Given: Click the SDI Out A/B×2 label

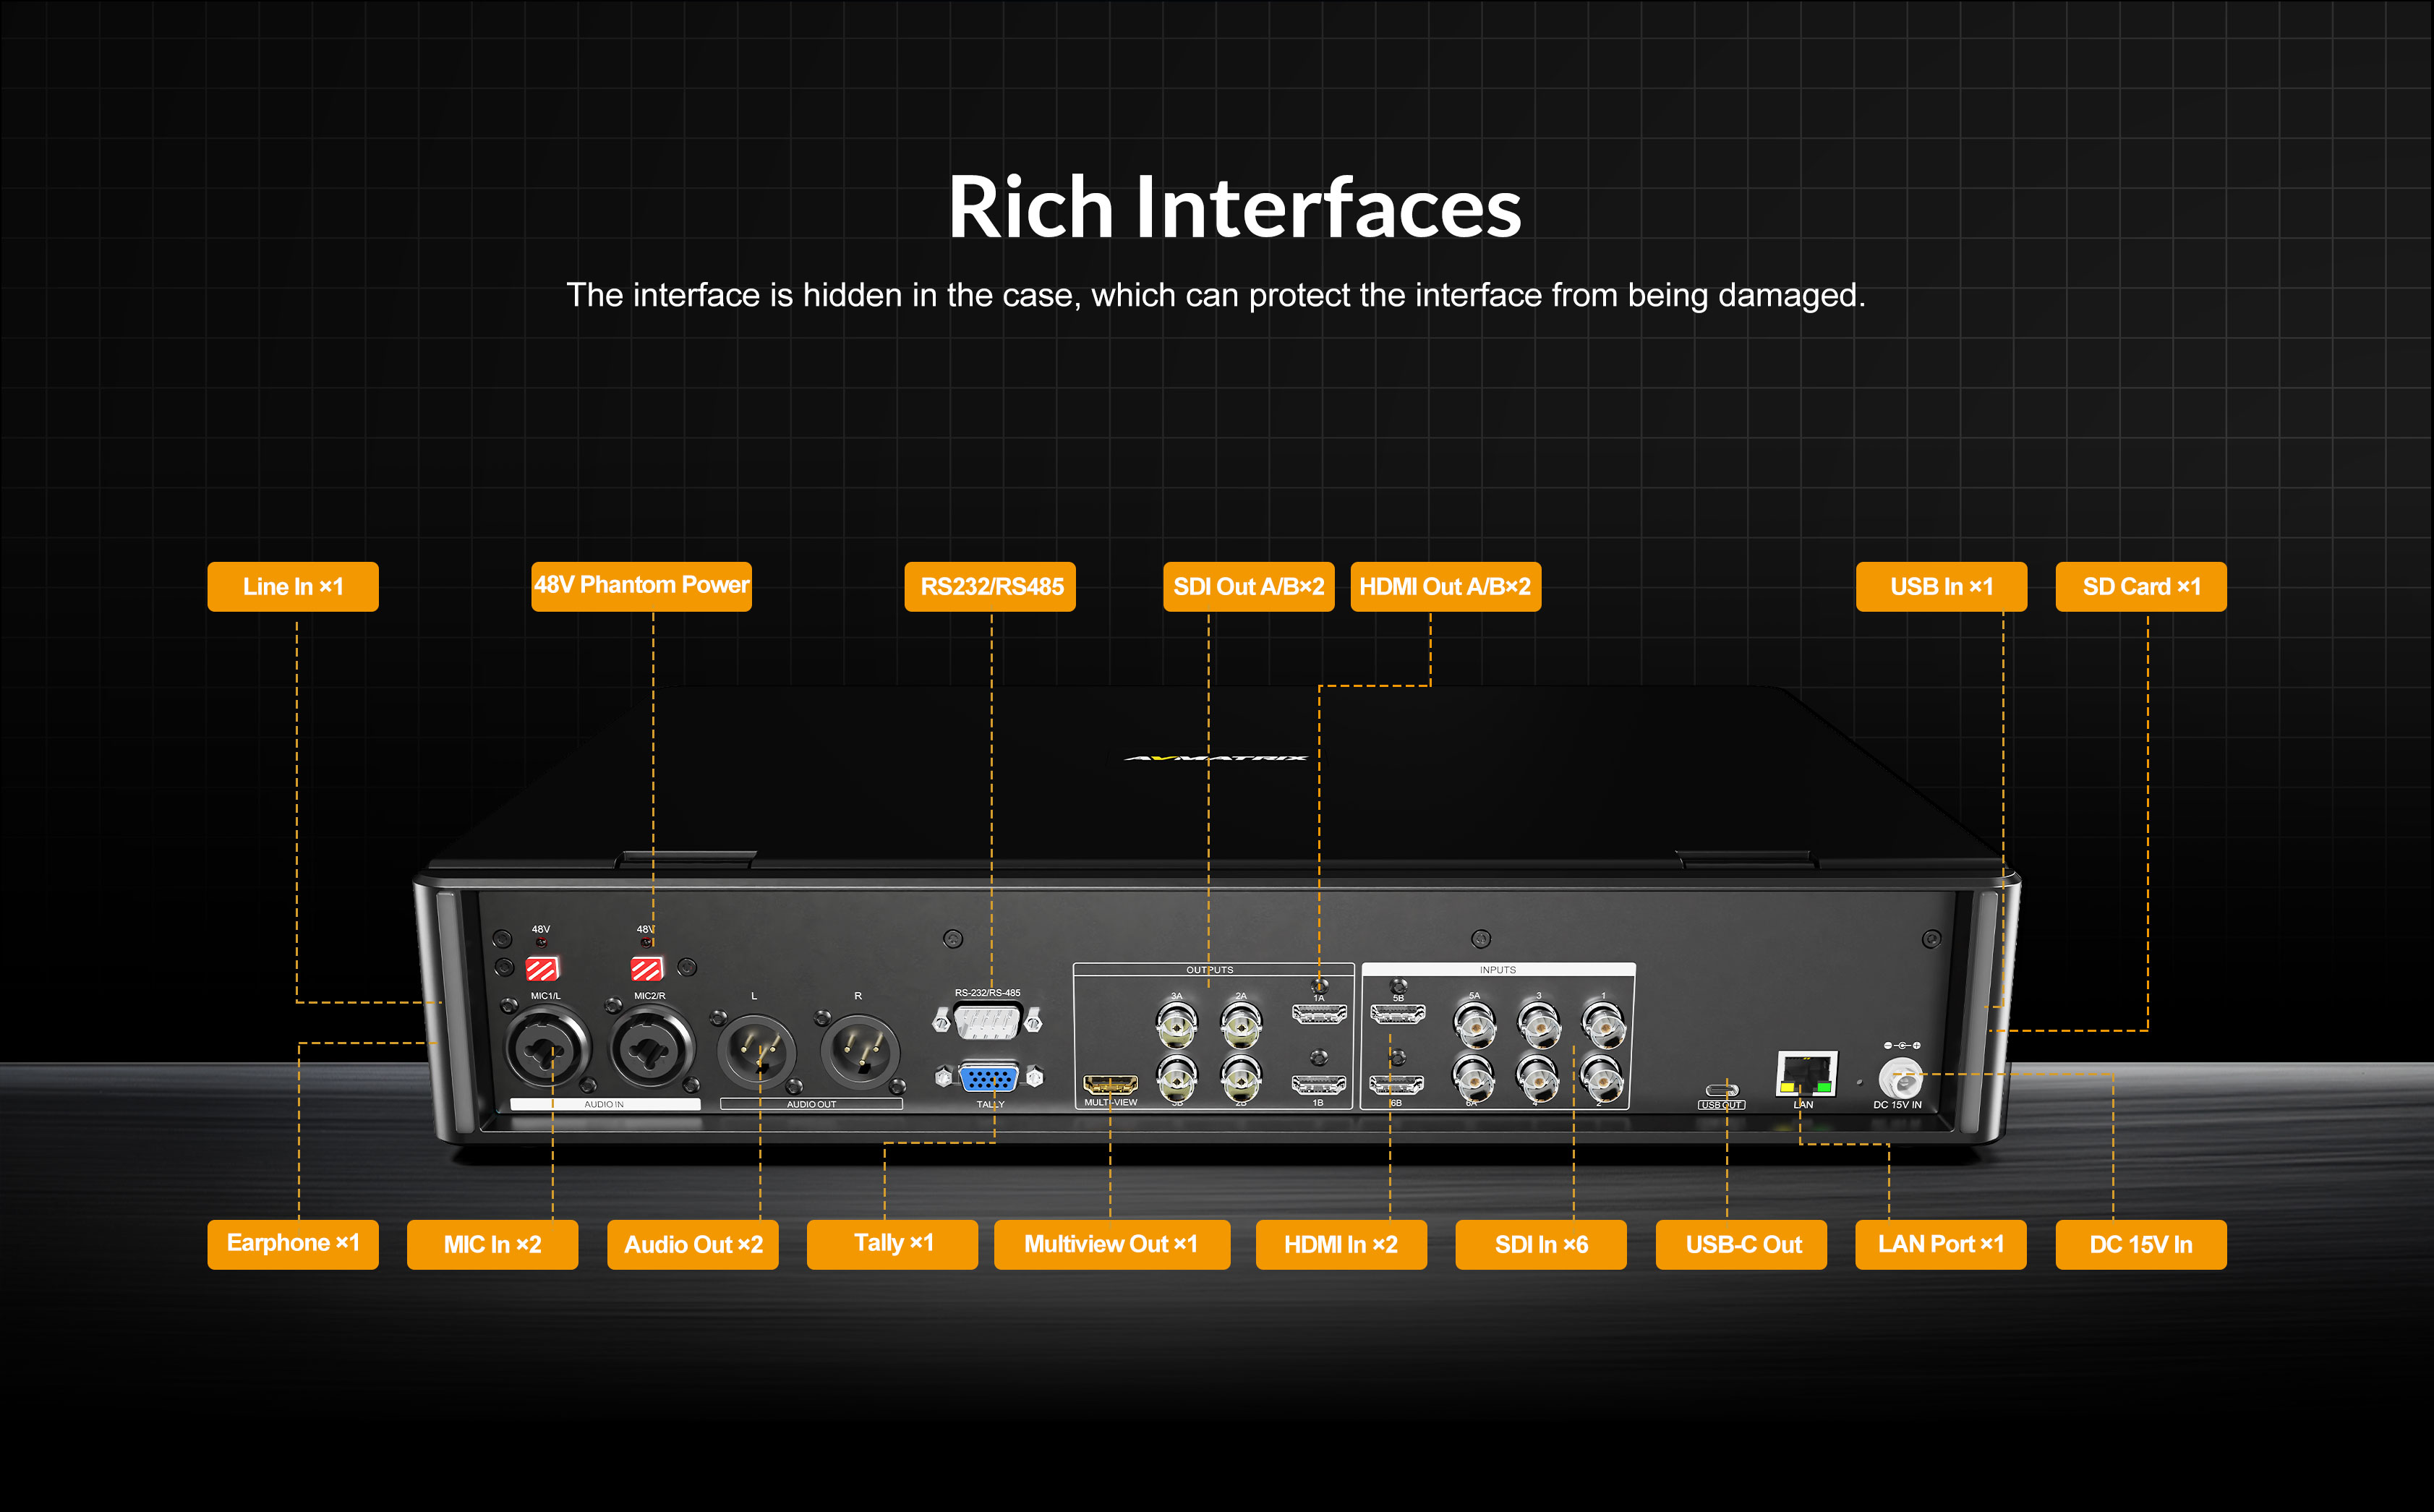Looking at the screenshot, I should click(x=1248, y=587).
